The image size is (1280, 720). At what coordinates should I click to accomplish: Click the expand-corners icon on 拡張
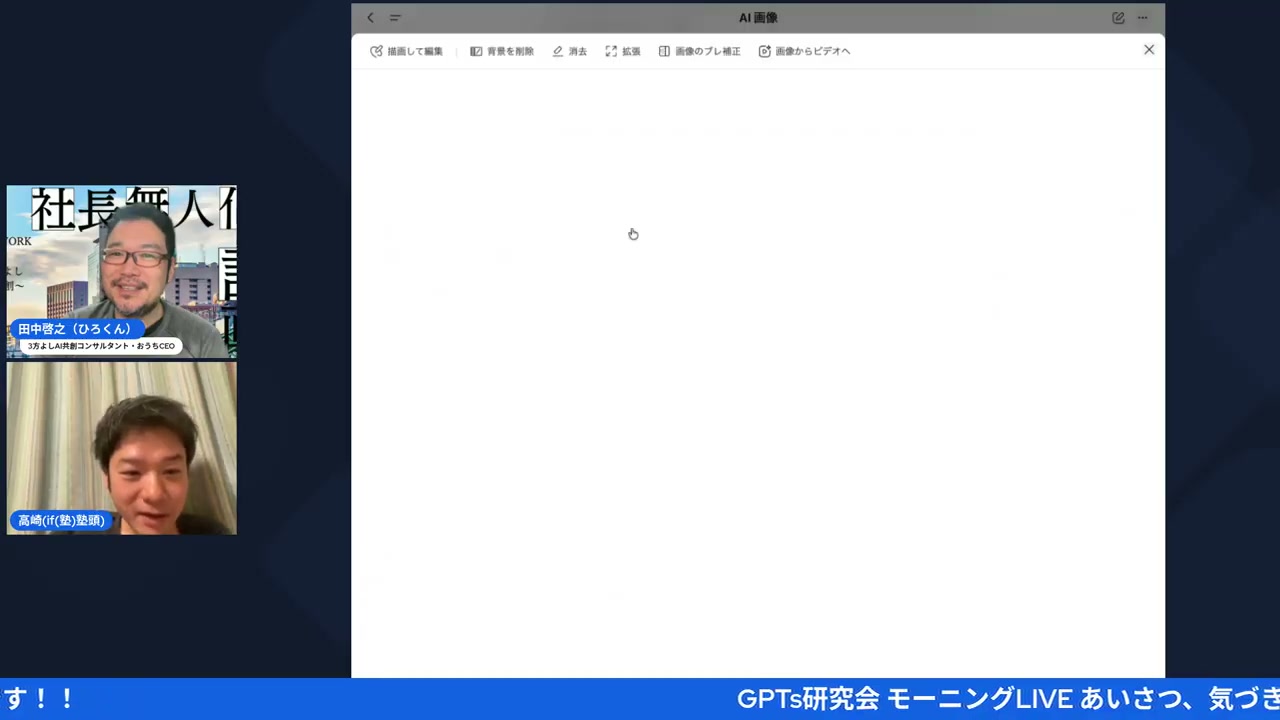[x=610, y=51]
